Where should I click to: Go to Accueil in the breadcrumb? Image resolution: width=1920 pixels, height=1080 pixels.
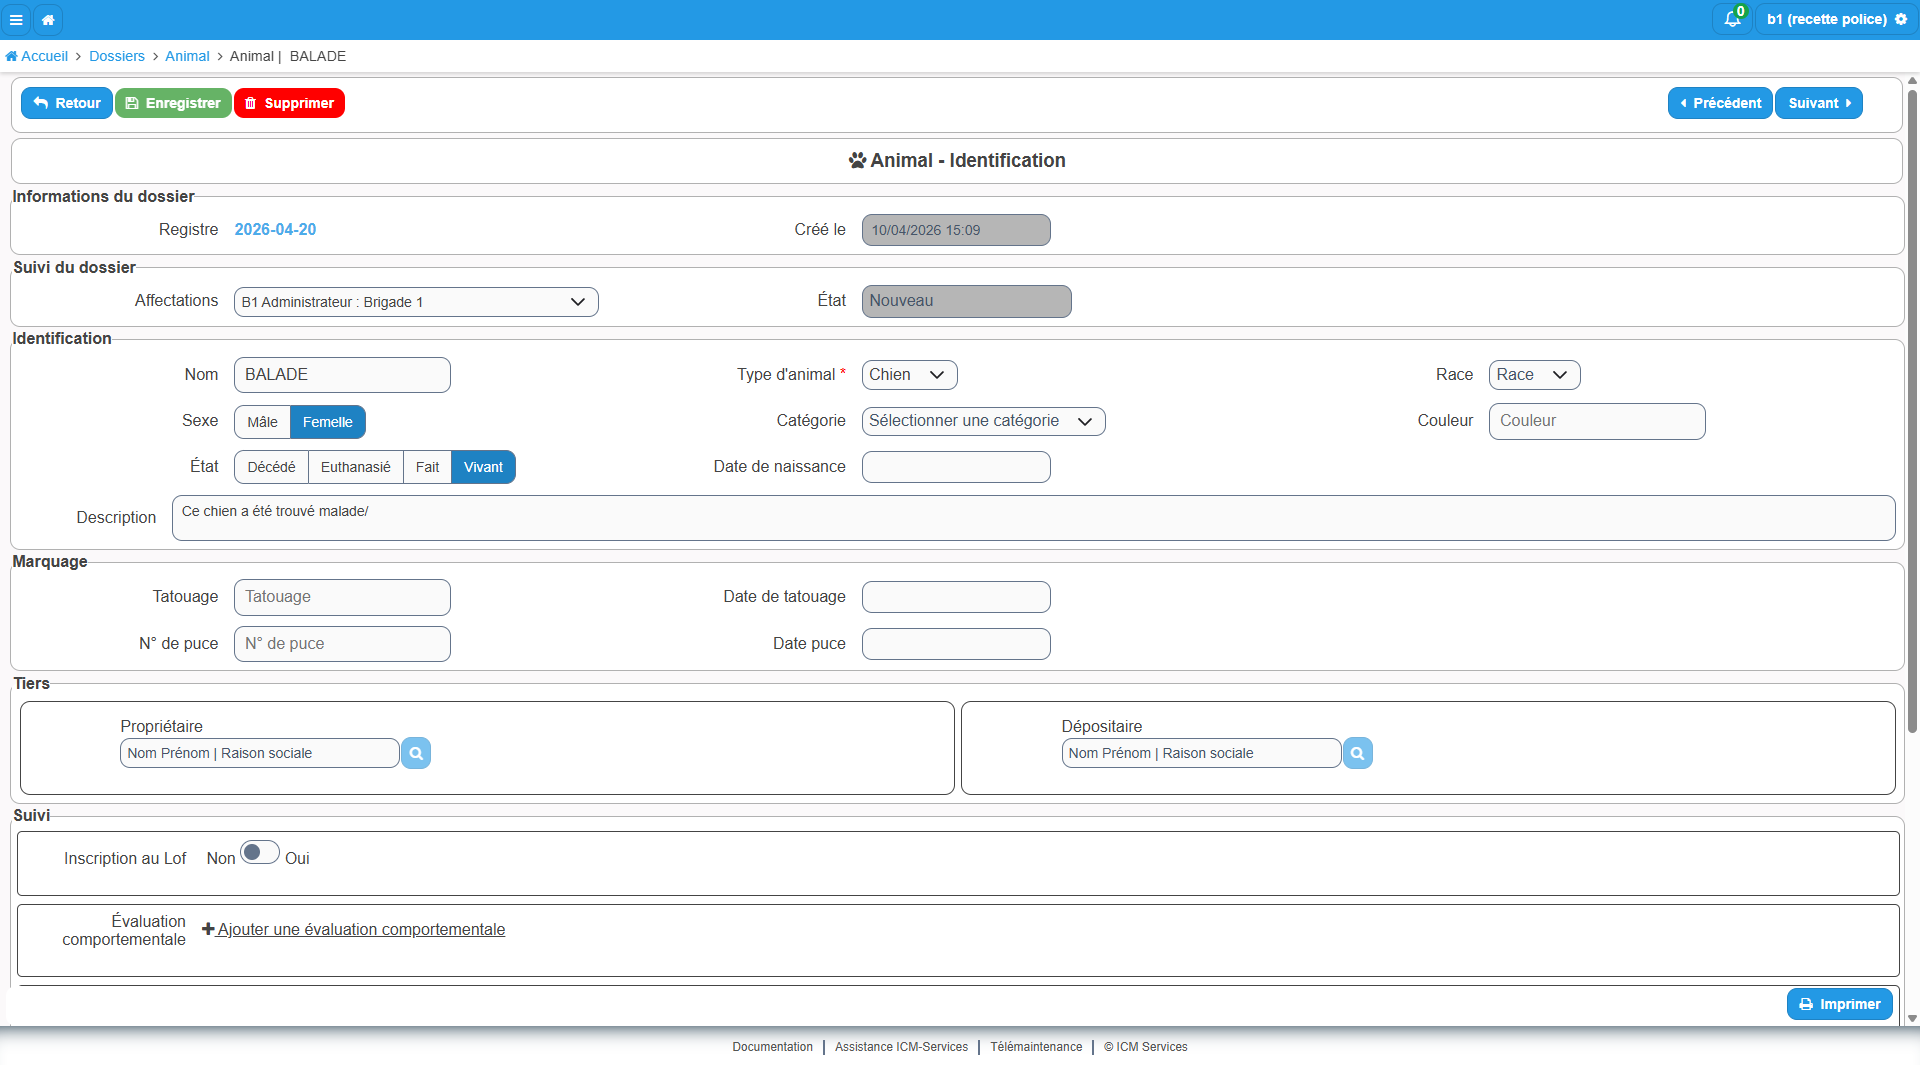(37, 56)
